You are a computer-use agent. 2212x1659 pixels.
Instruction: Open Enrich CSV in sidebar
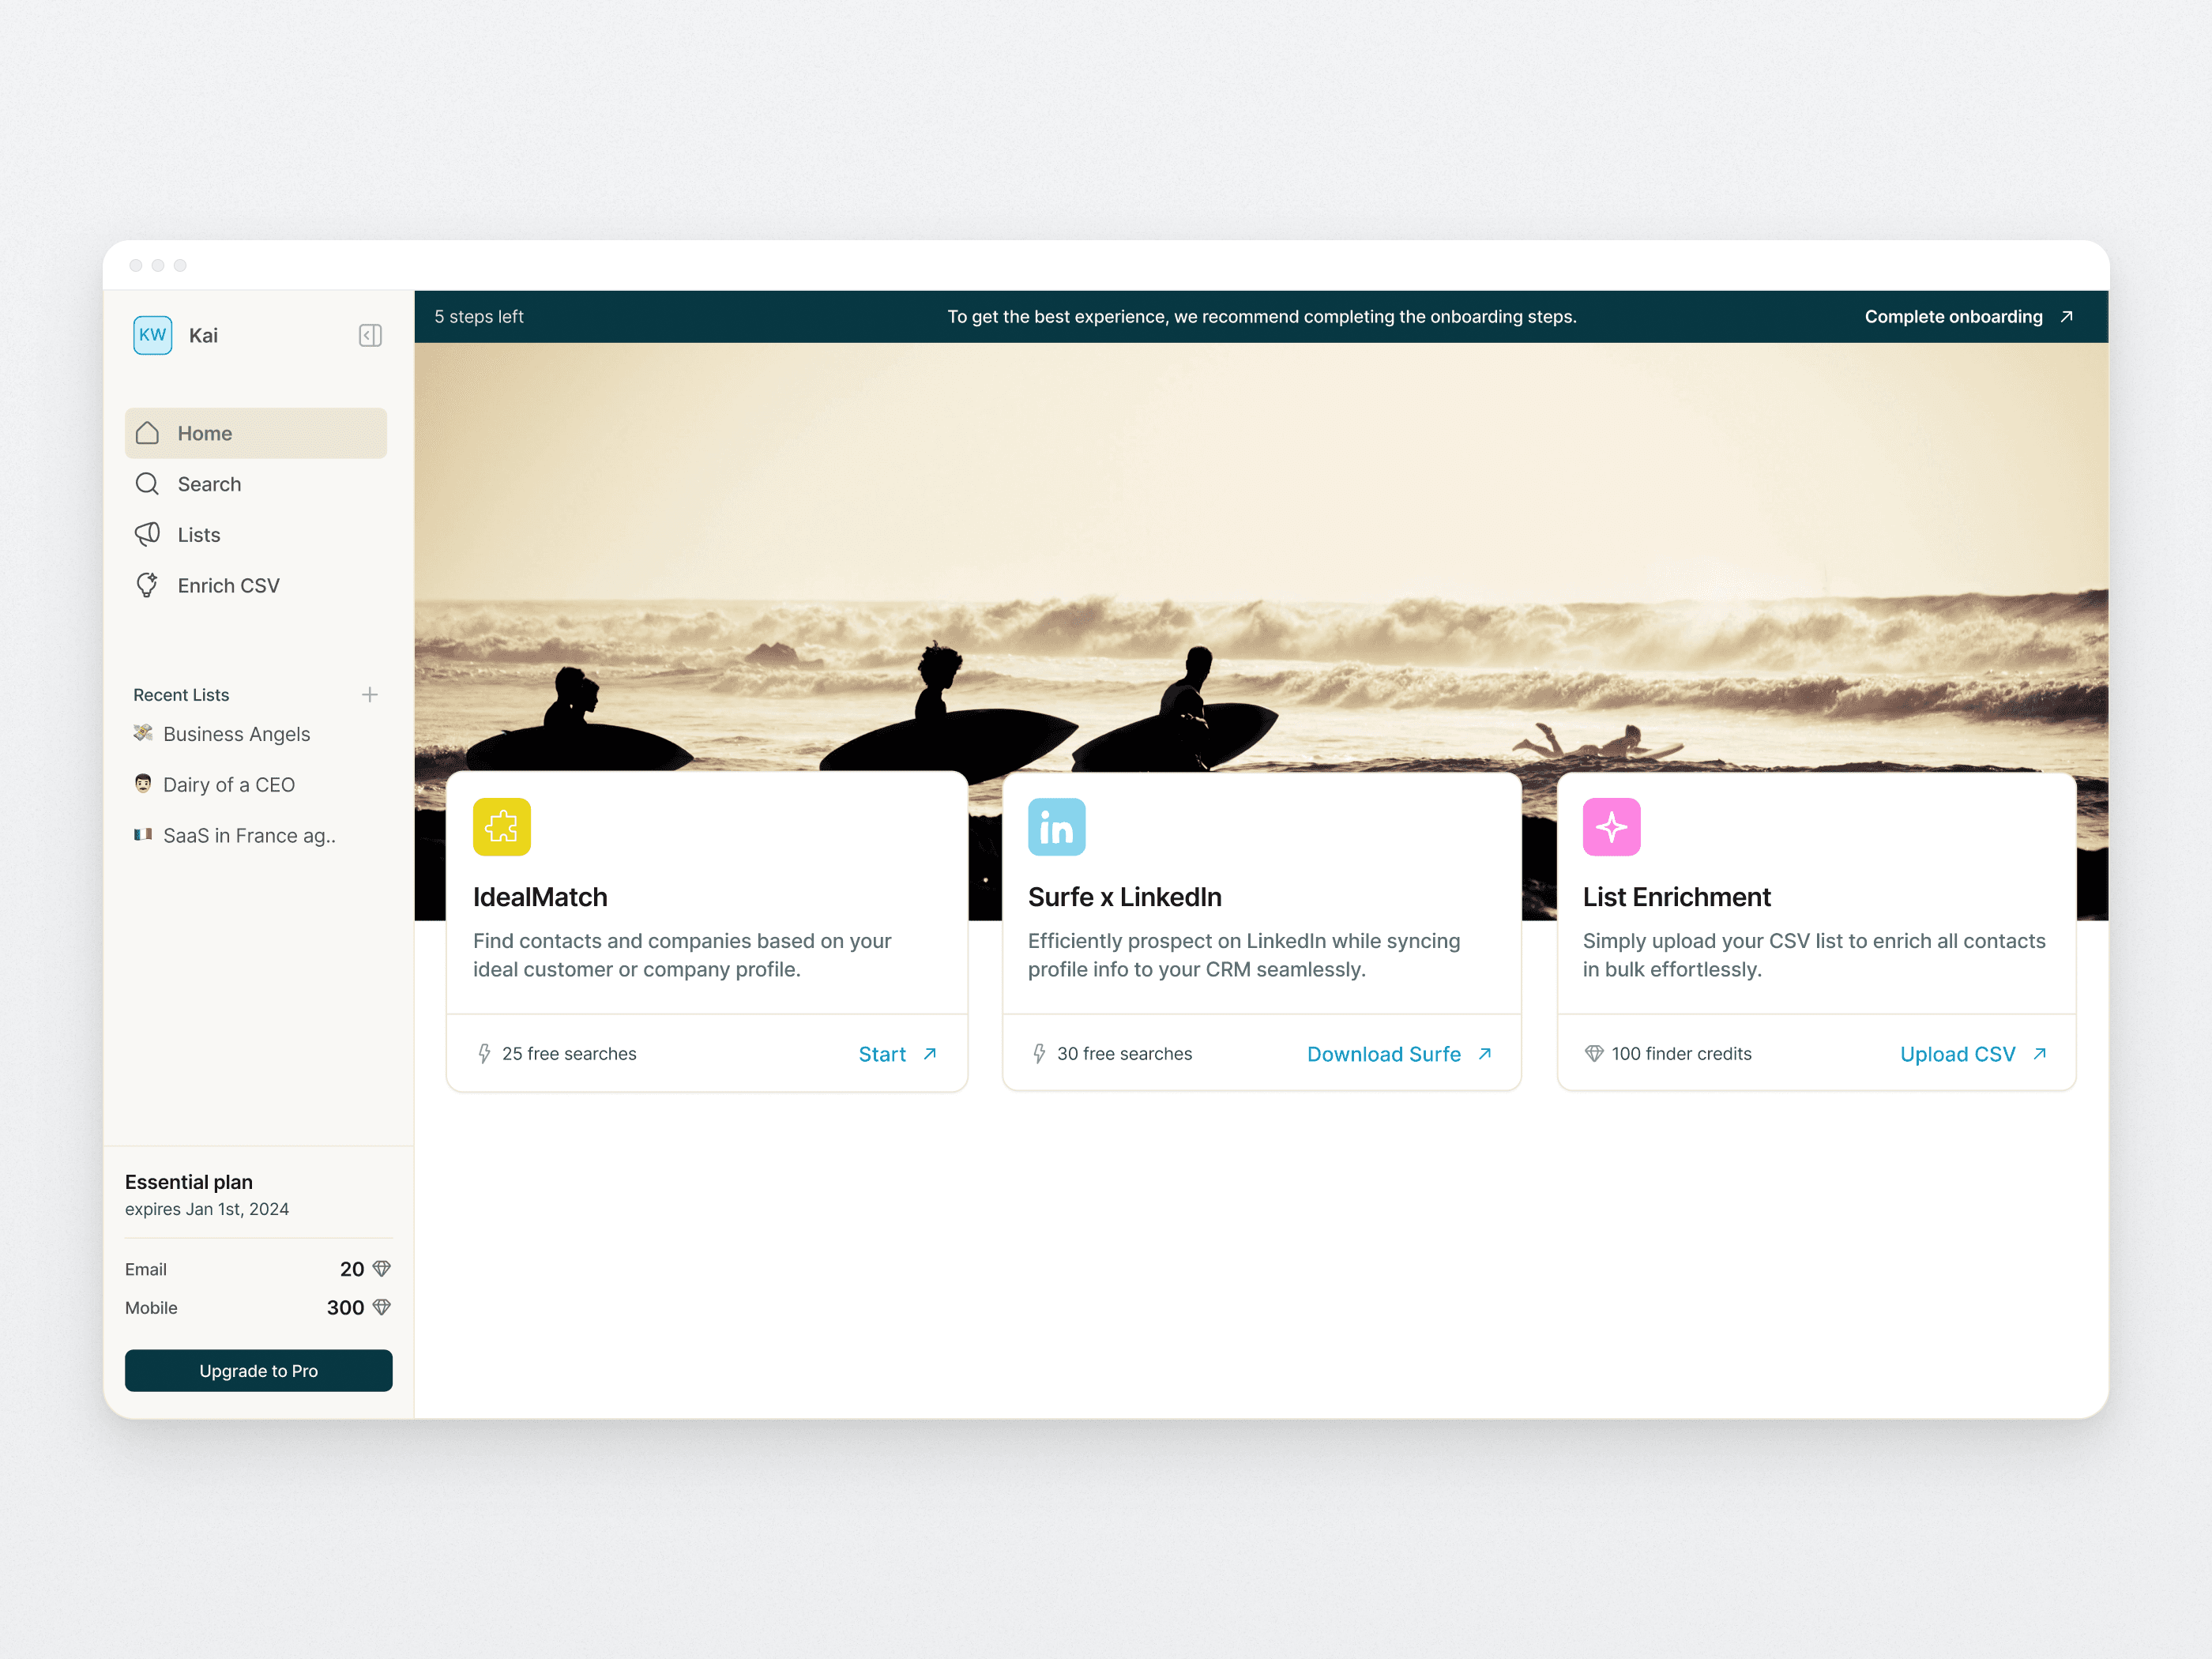coord(256,586)
